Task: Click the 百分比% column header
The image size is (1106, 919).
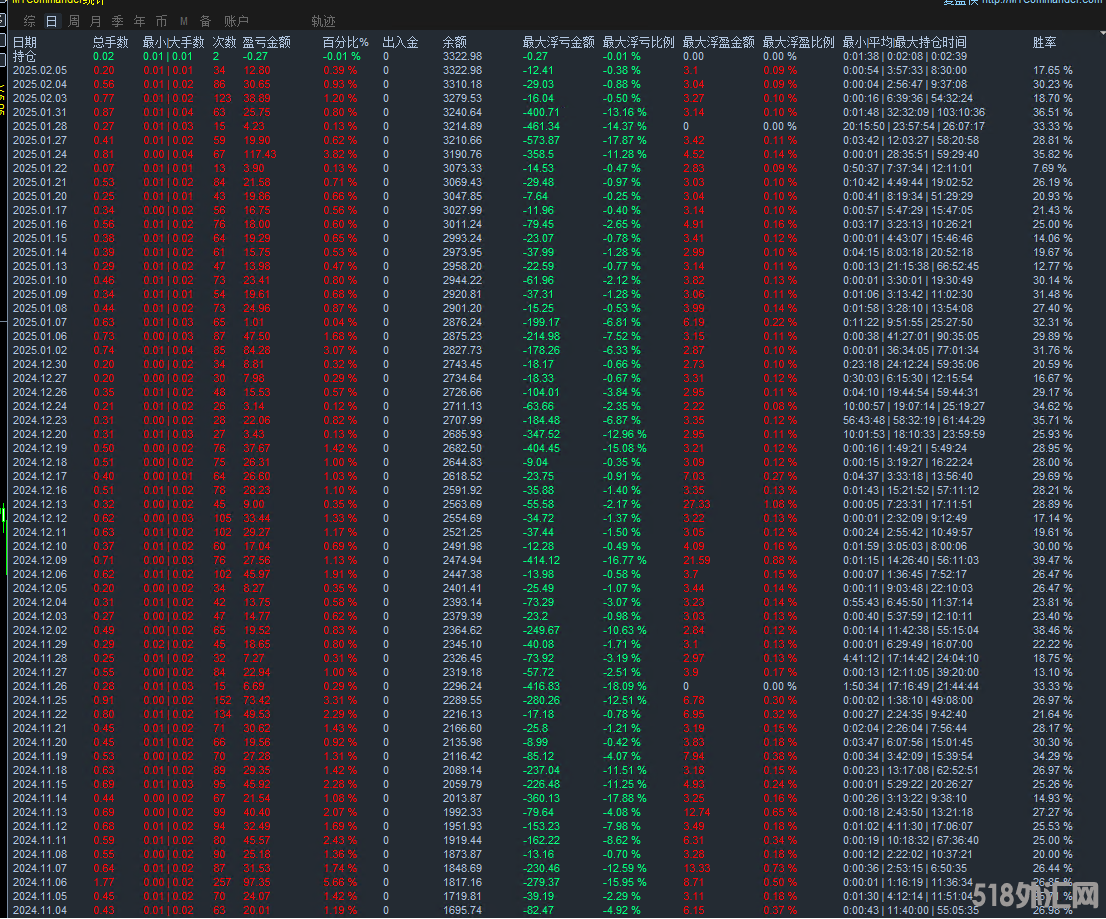Action: coord(346,42)
